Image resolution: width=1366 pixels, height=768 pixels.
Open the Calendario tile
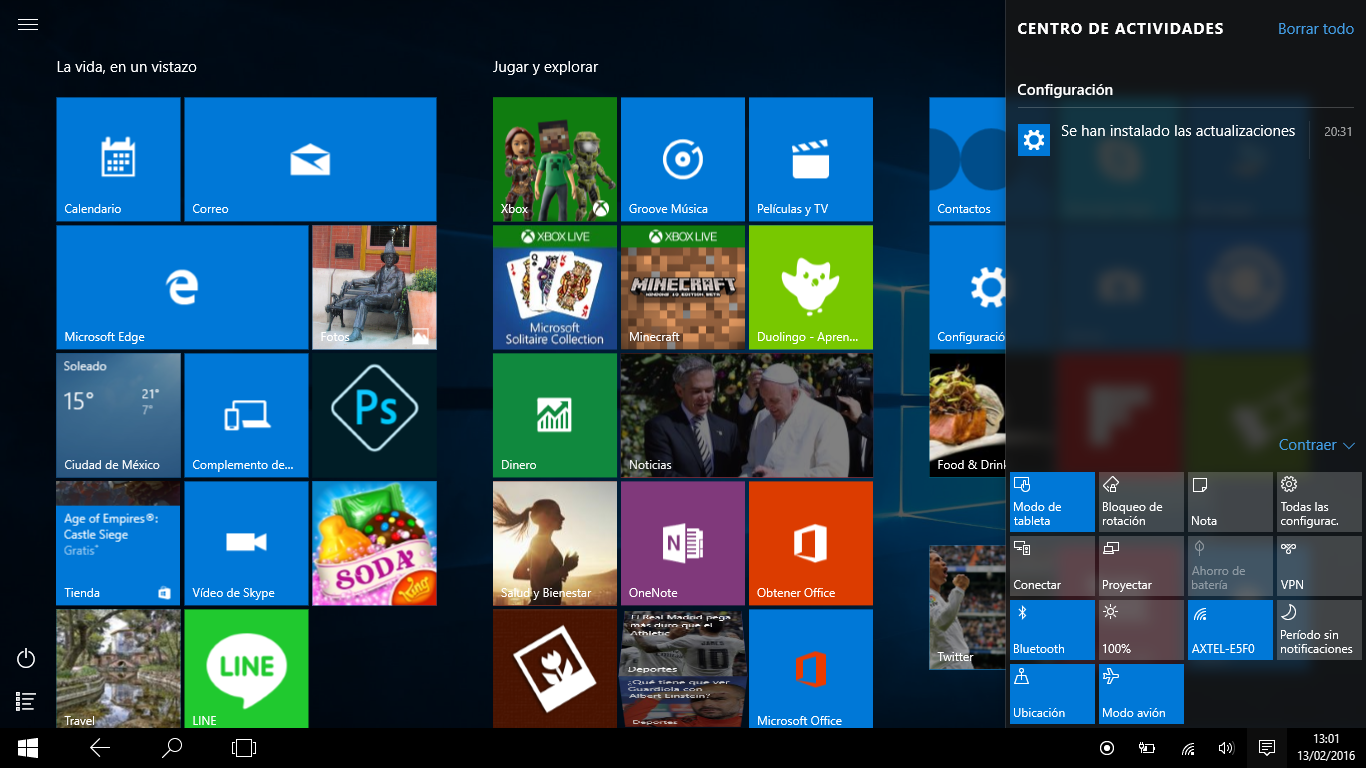tap(118, 159)
